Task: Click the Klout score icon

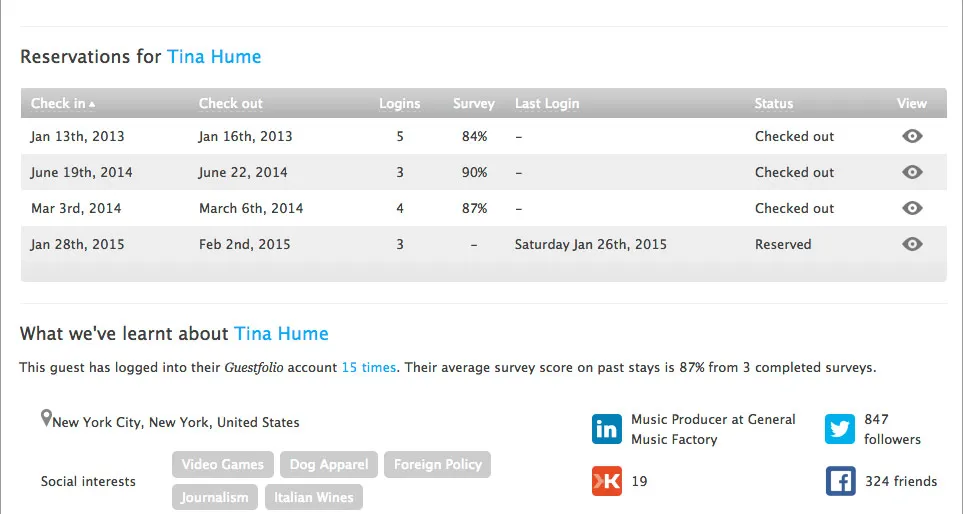Action: coord(606,481)
